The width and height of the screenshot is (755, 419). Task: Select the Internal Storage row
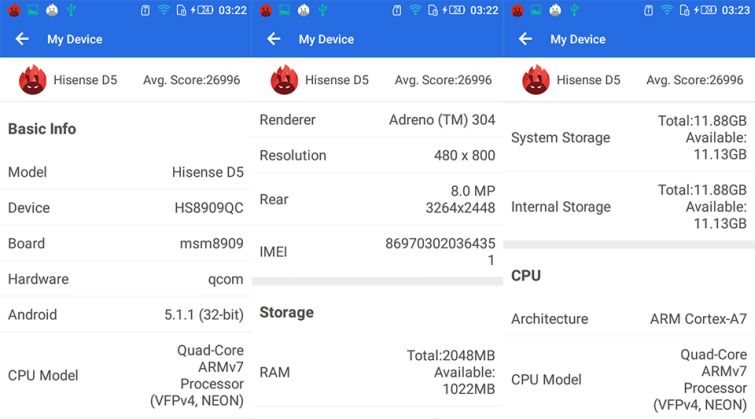[629, 207]
